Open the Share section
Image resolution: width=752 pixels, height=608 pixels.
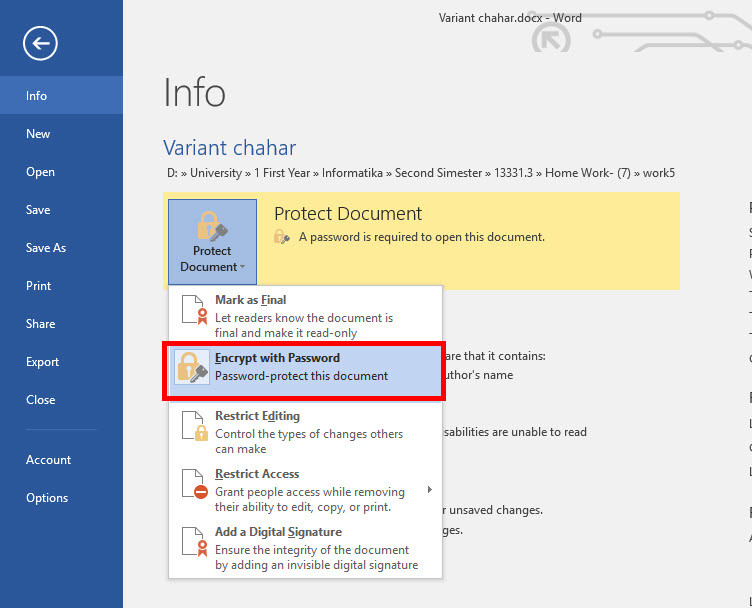(61, 324)
